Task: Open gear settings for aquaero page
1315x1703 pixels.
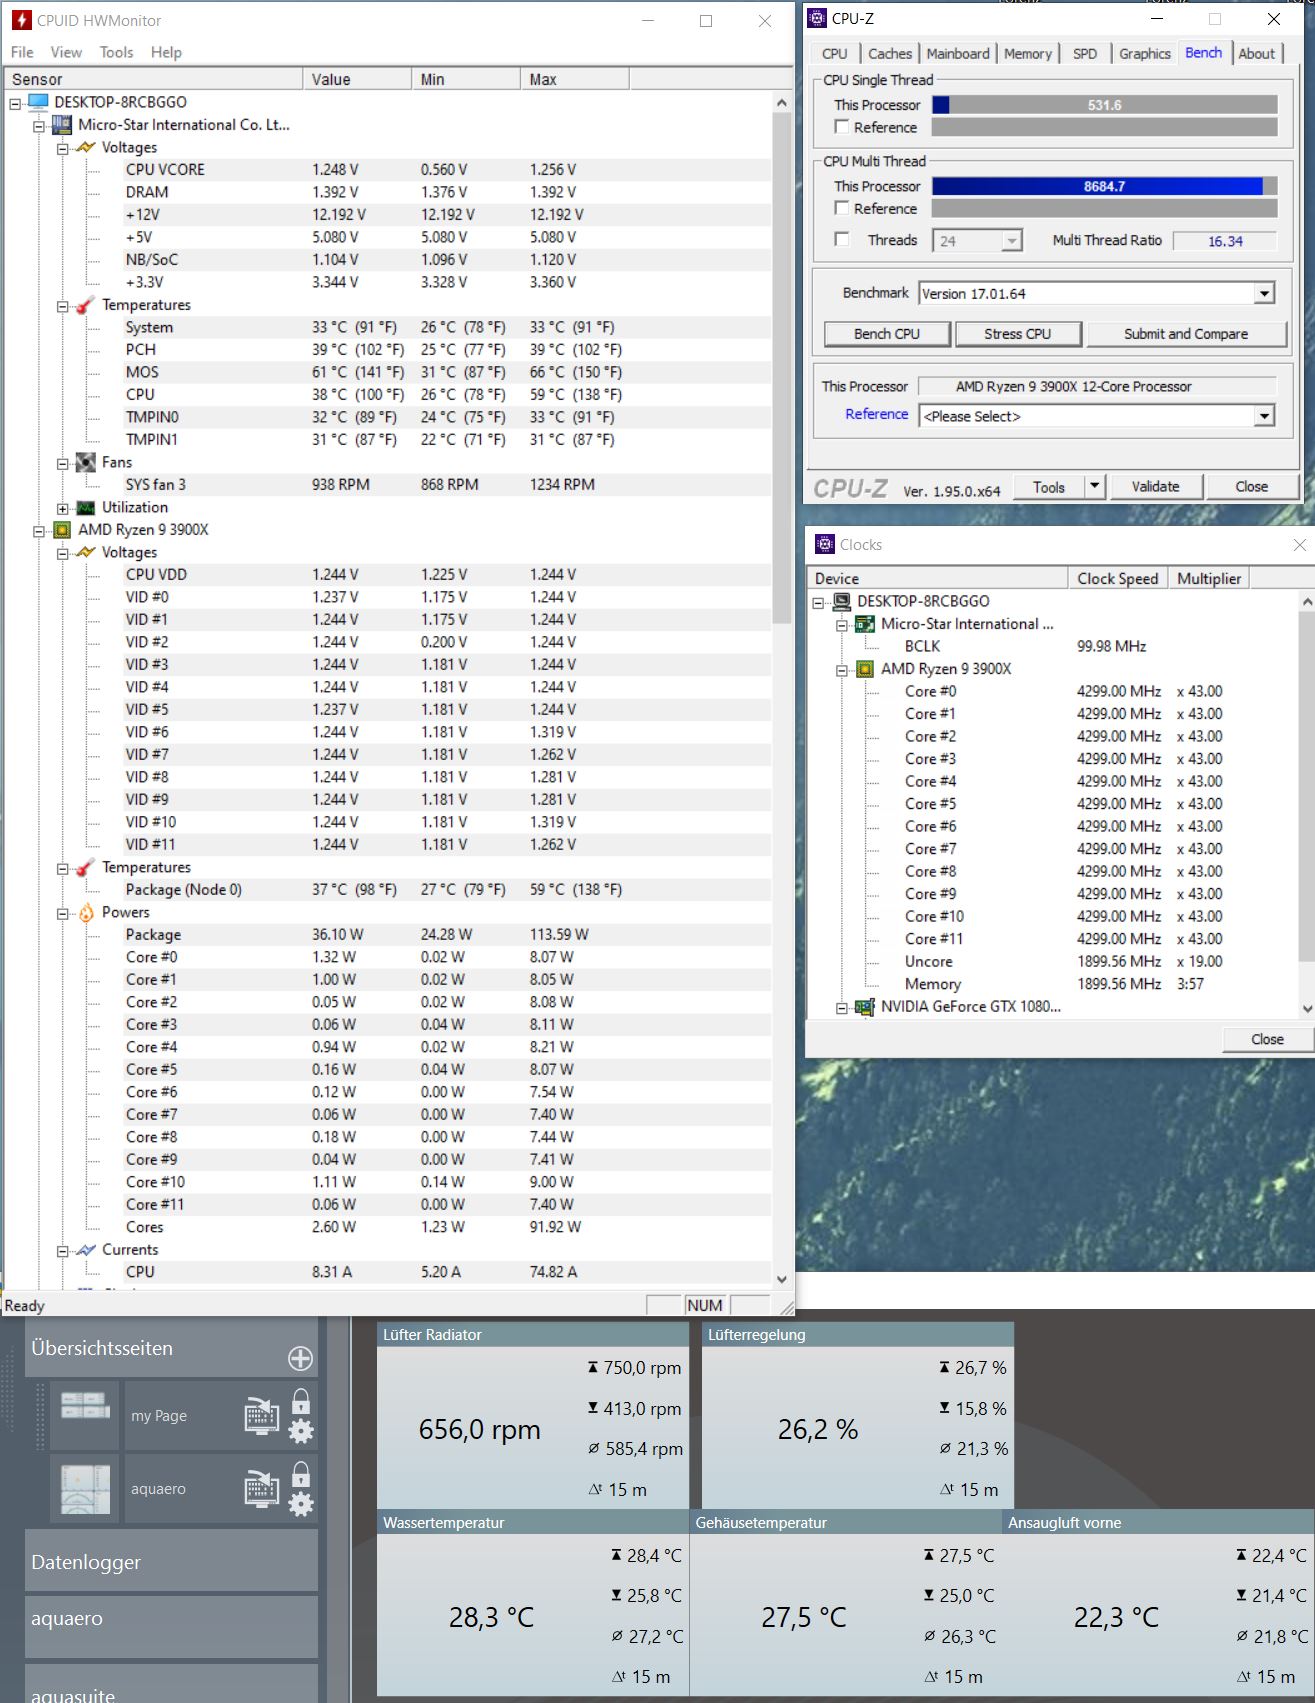Action: pyautogui.click(x=300, y=1504)
